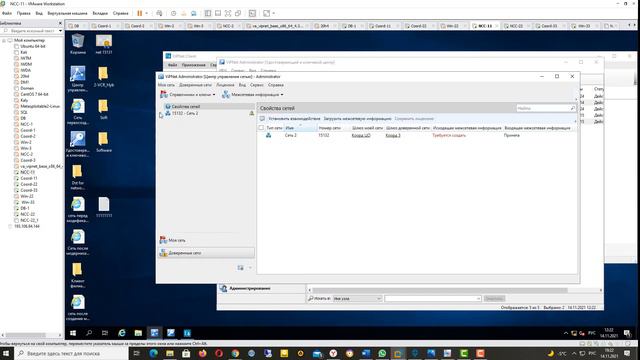The image size is (640, 360).
Task: Click the Установить взаимодействие button
Action: tap(294, 118)
